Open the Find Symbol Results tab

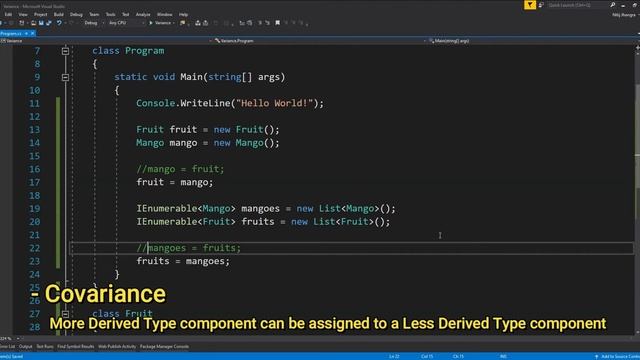(x=76, y=347)
